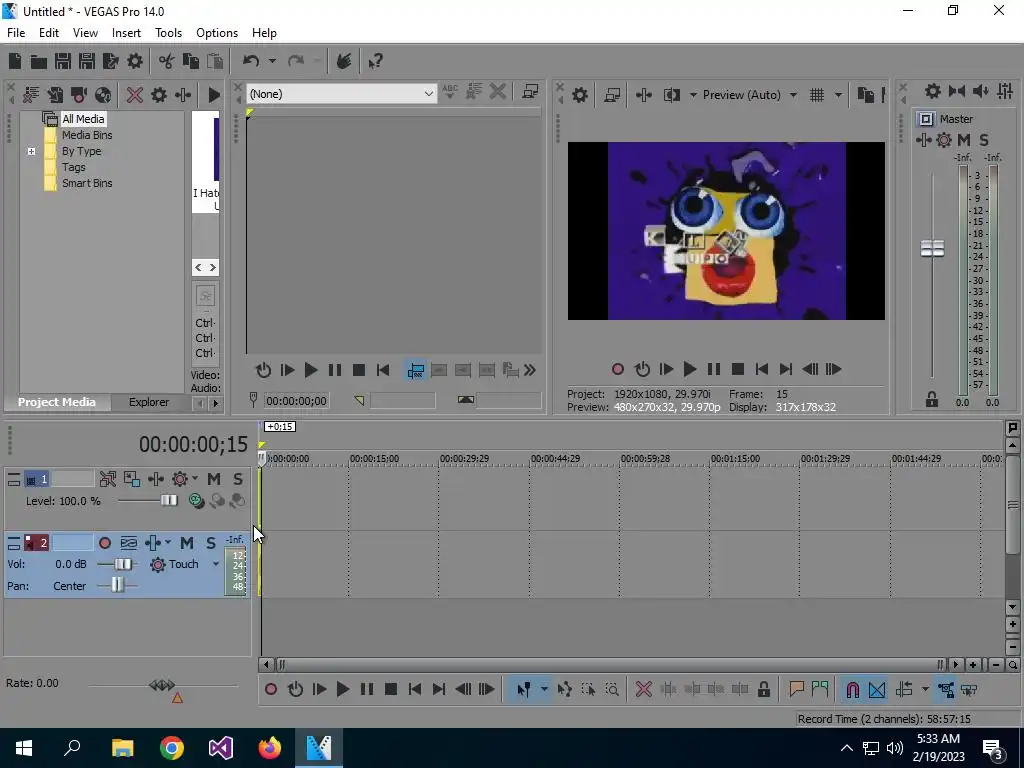Screen dimensions: 1024x768
Task: Delete the selection with the red X in the timeline toolbar
Action: click(x=644, y=690)
